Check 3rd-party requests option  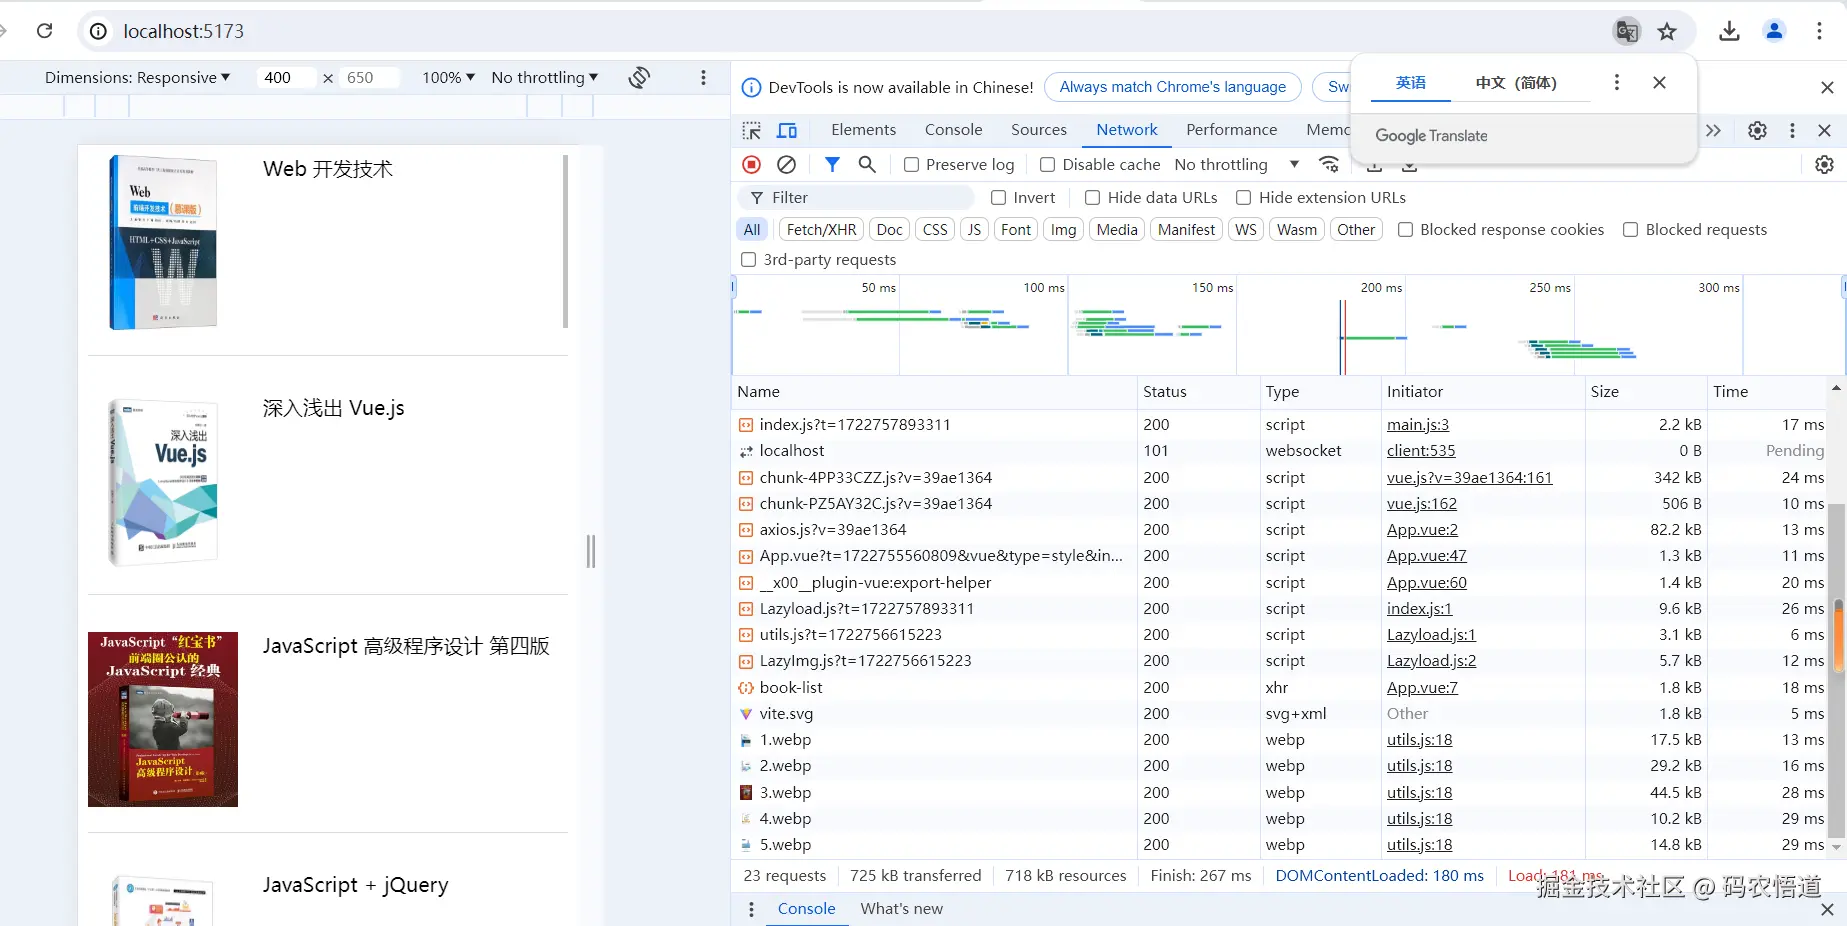[748, 260]
